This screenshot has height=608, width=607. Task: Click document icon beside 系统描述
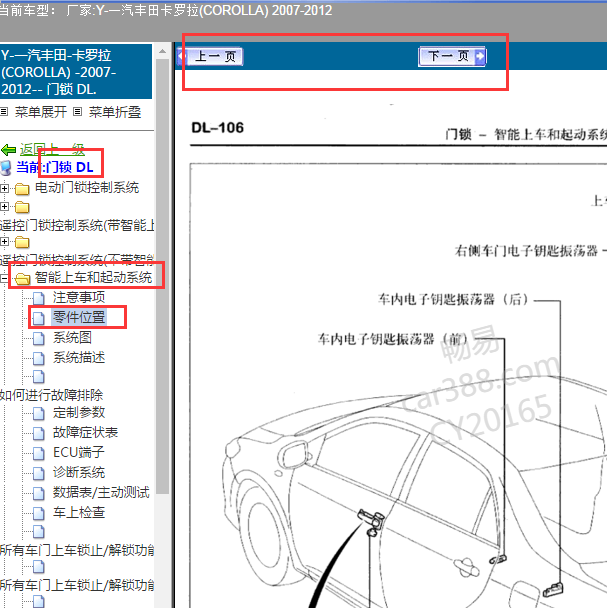[x=38, y=358]
